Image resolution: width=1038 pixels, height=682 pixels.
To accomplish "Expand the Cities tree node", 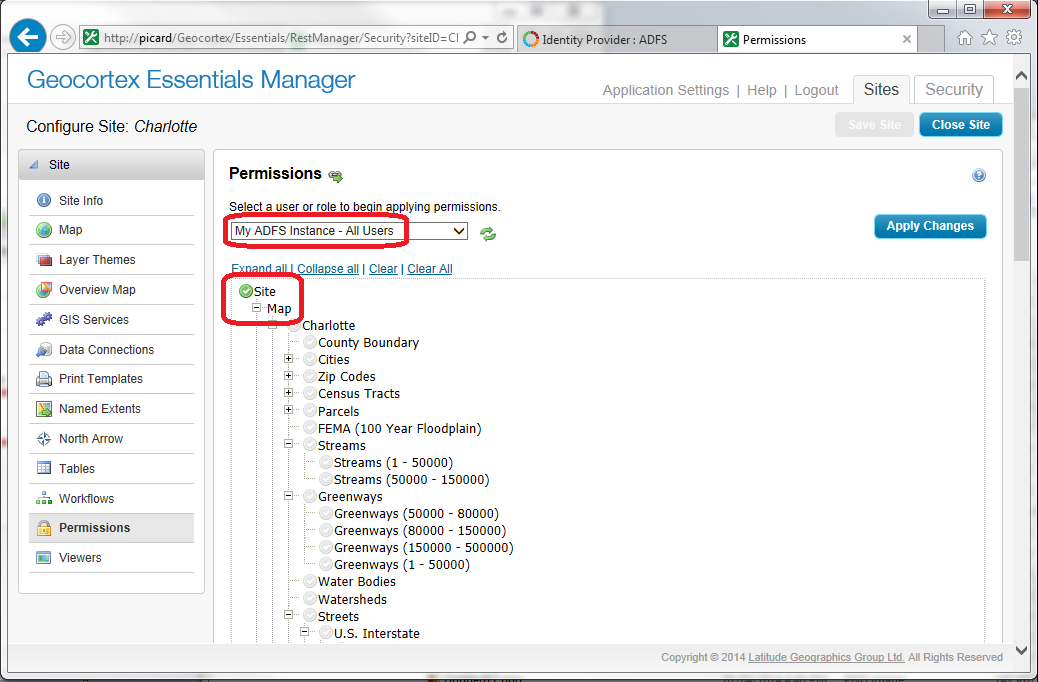I will tap(288, 359).
